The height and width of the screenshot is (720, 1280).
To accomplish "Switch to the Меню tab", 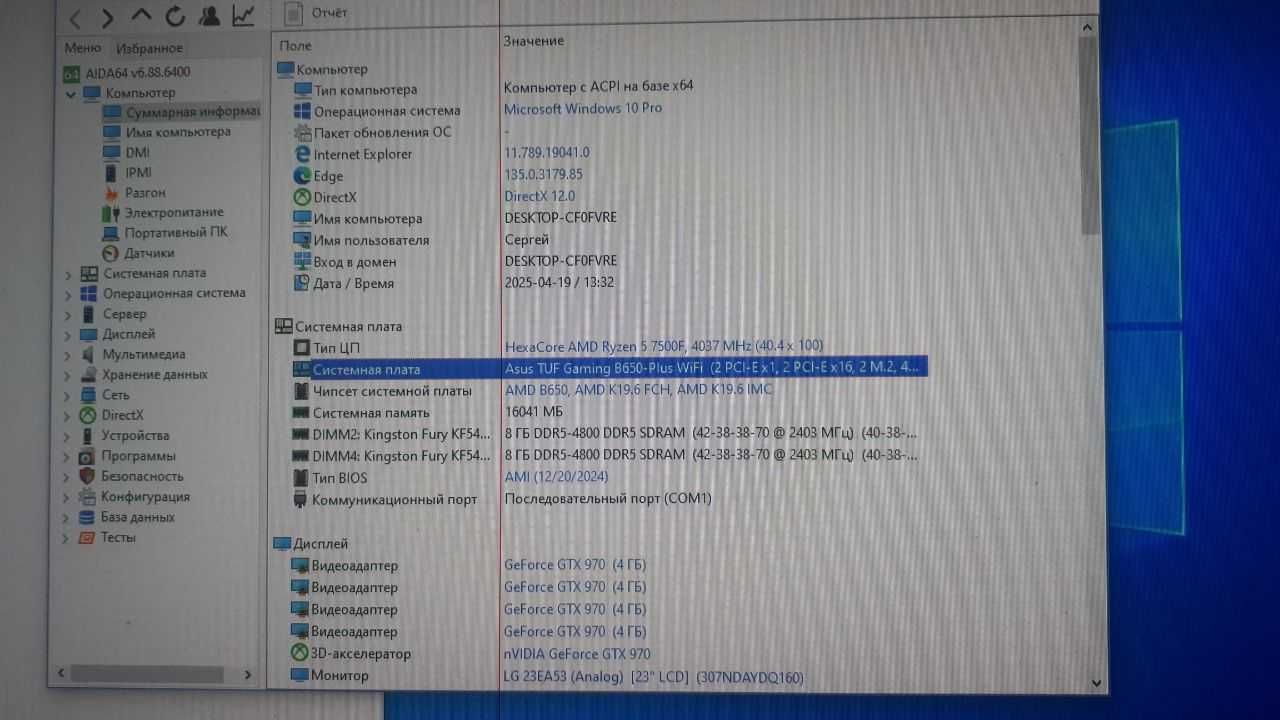I will click(x=83, y=48).
